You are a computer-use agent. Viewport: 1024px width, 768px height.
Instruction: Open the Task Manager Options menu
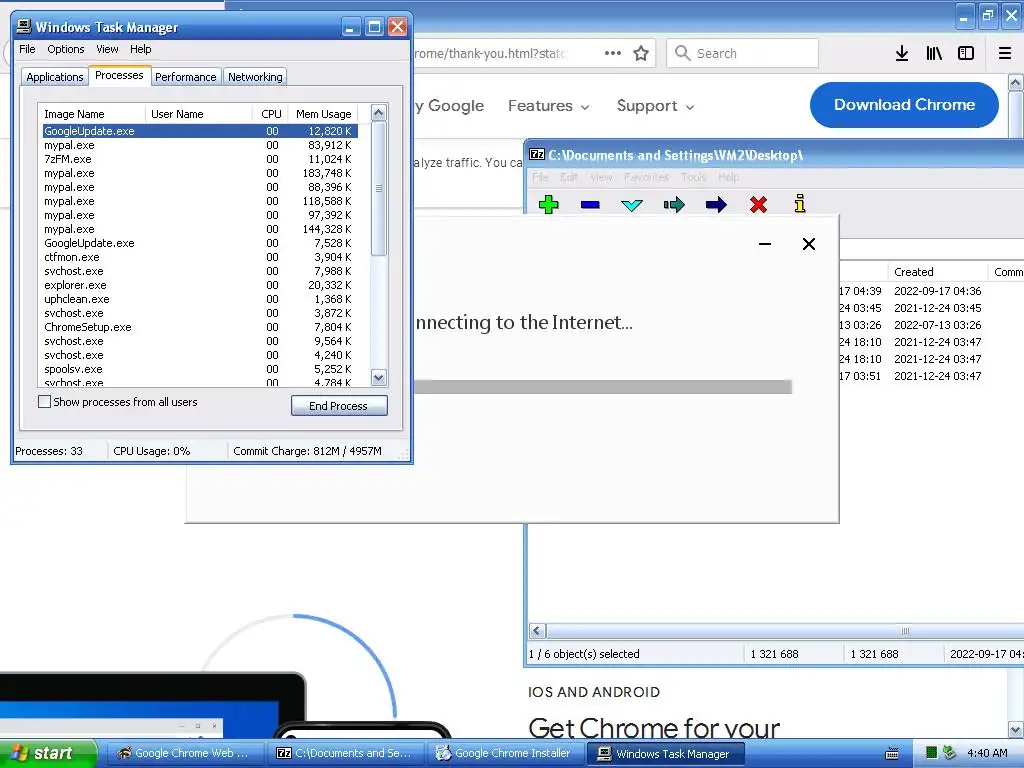[x=65, y=49]
